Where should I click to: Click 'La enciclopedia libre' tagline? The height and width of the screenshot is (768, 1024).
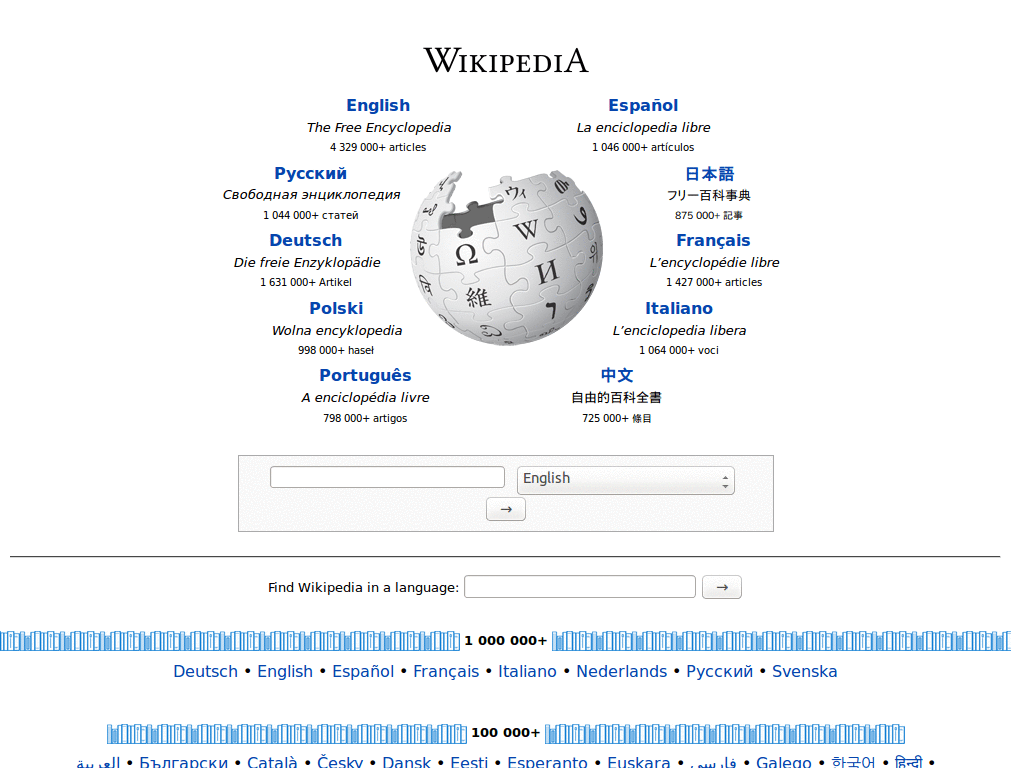[643, 127]
